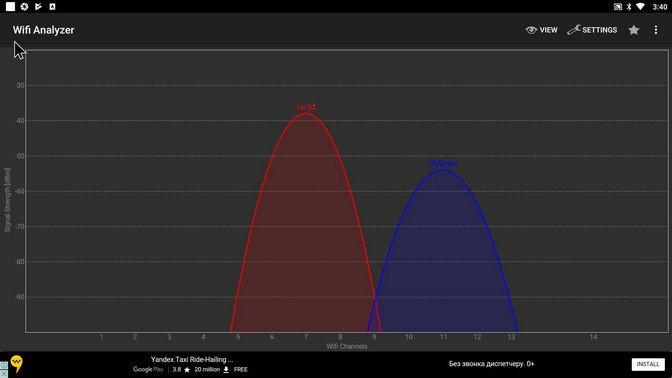Close the ad using X icon
672x378 pixels.
(3, 374)
